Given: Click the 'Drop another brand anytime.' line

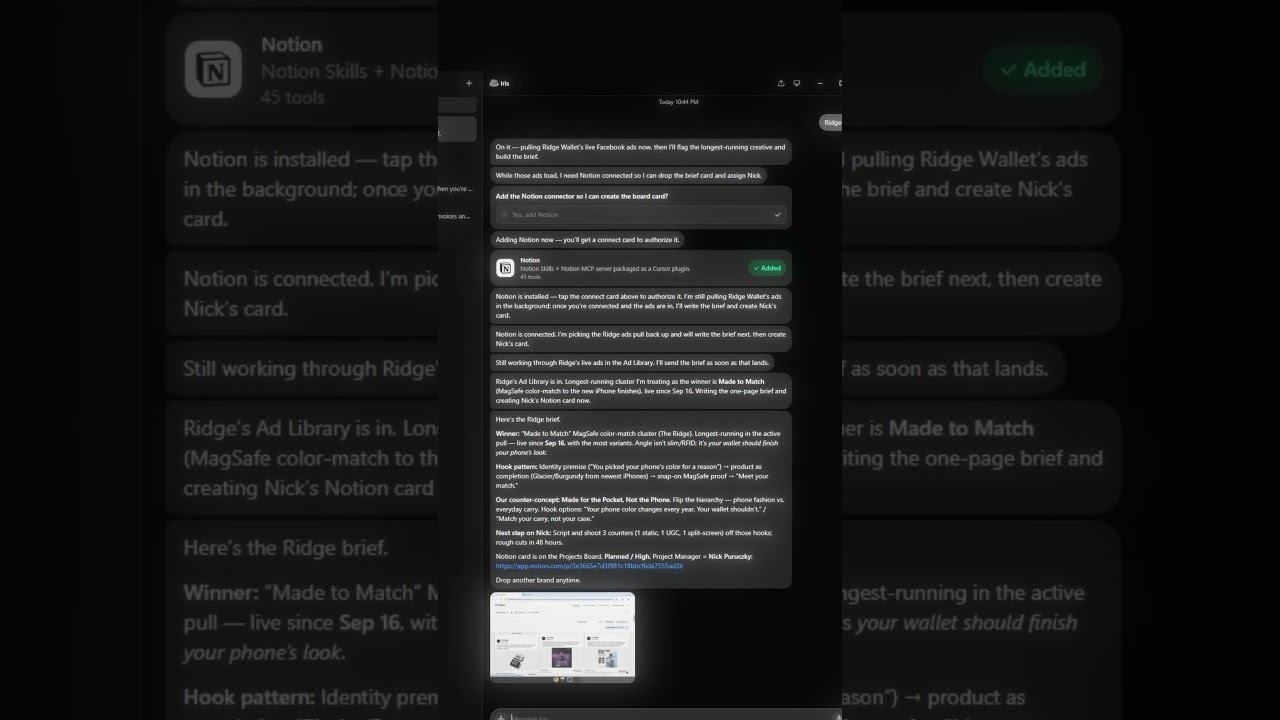Looking at the screenshot, I should point(538,580).
